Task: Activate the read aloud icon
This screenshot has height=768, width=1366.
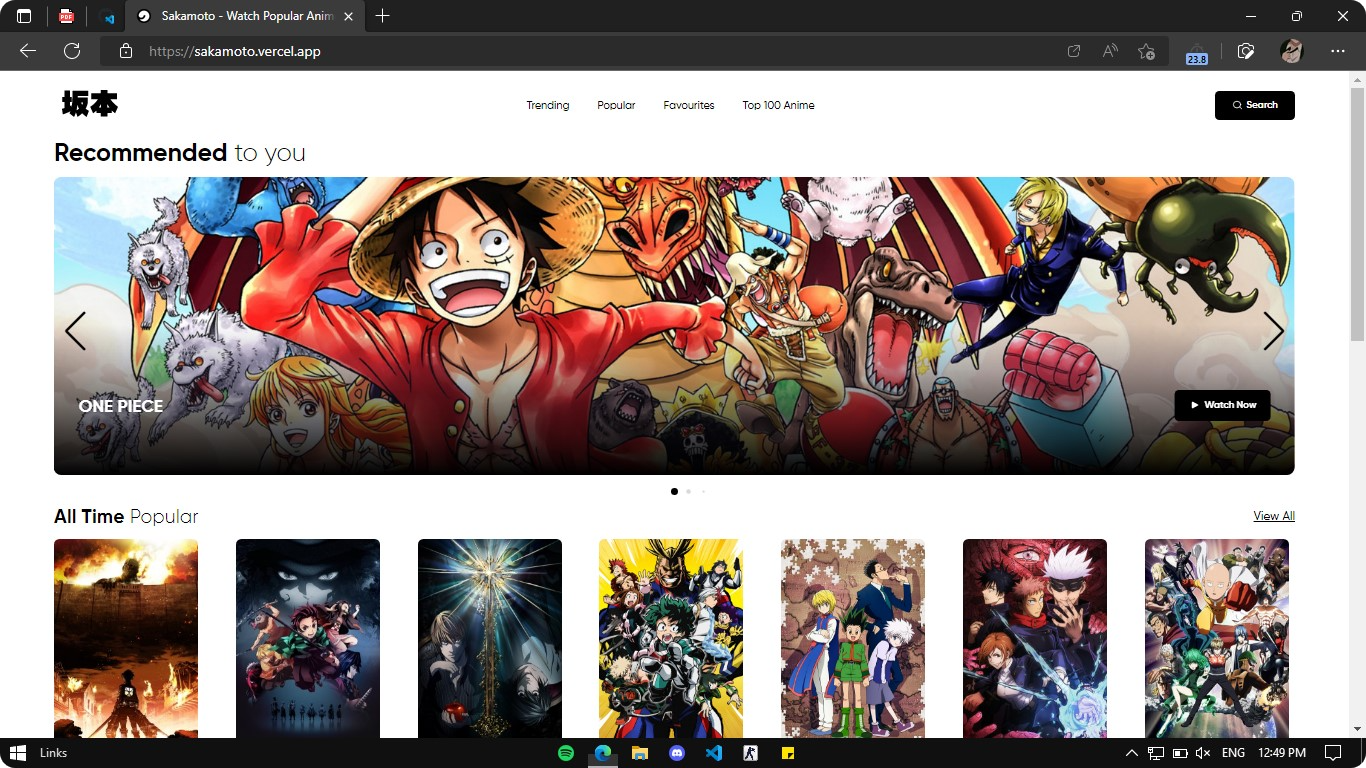Action: coord(1109,50)
